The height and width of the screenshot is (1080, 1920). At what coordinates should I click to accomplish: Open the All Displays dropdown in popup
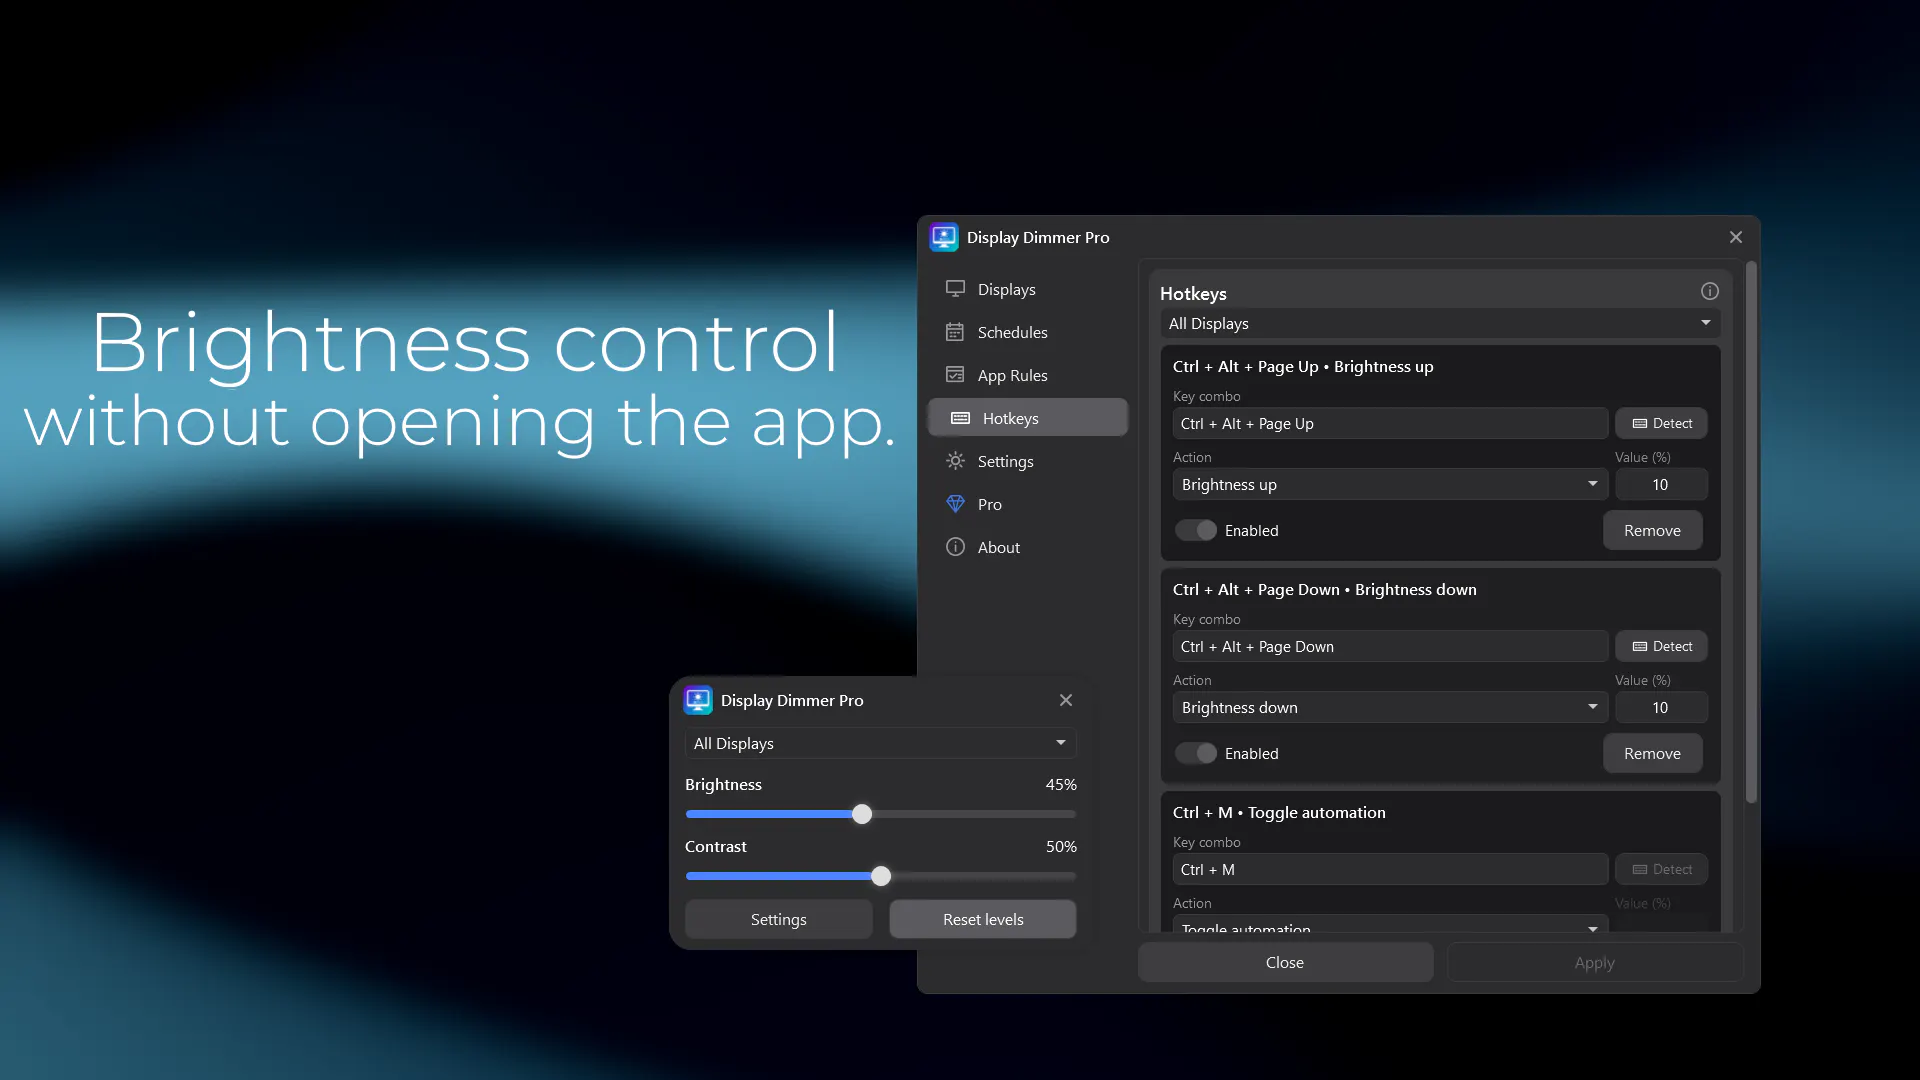(880, 743)
